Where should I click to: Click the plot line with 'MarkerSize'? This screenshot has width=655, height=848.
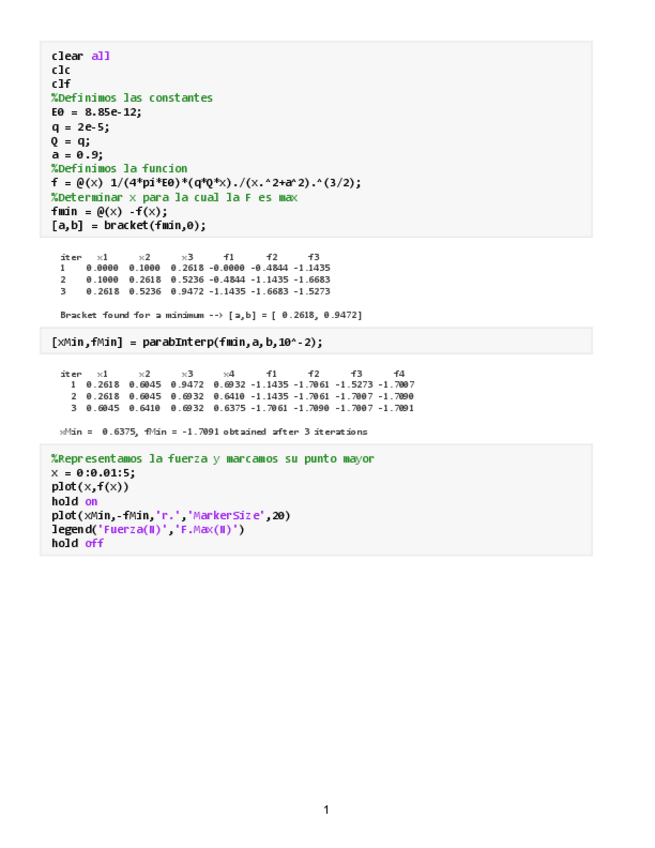pyautogui.click(x=171, y=515)
